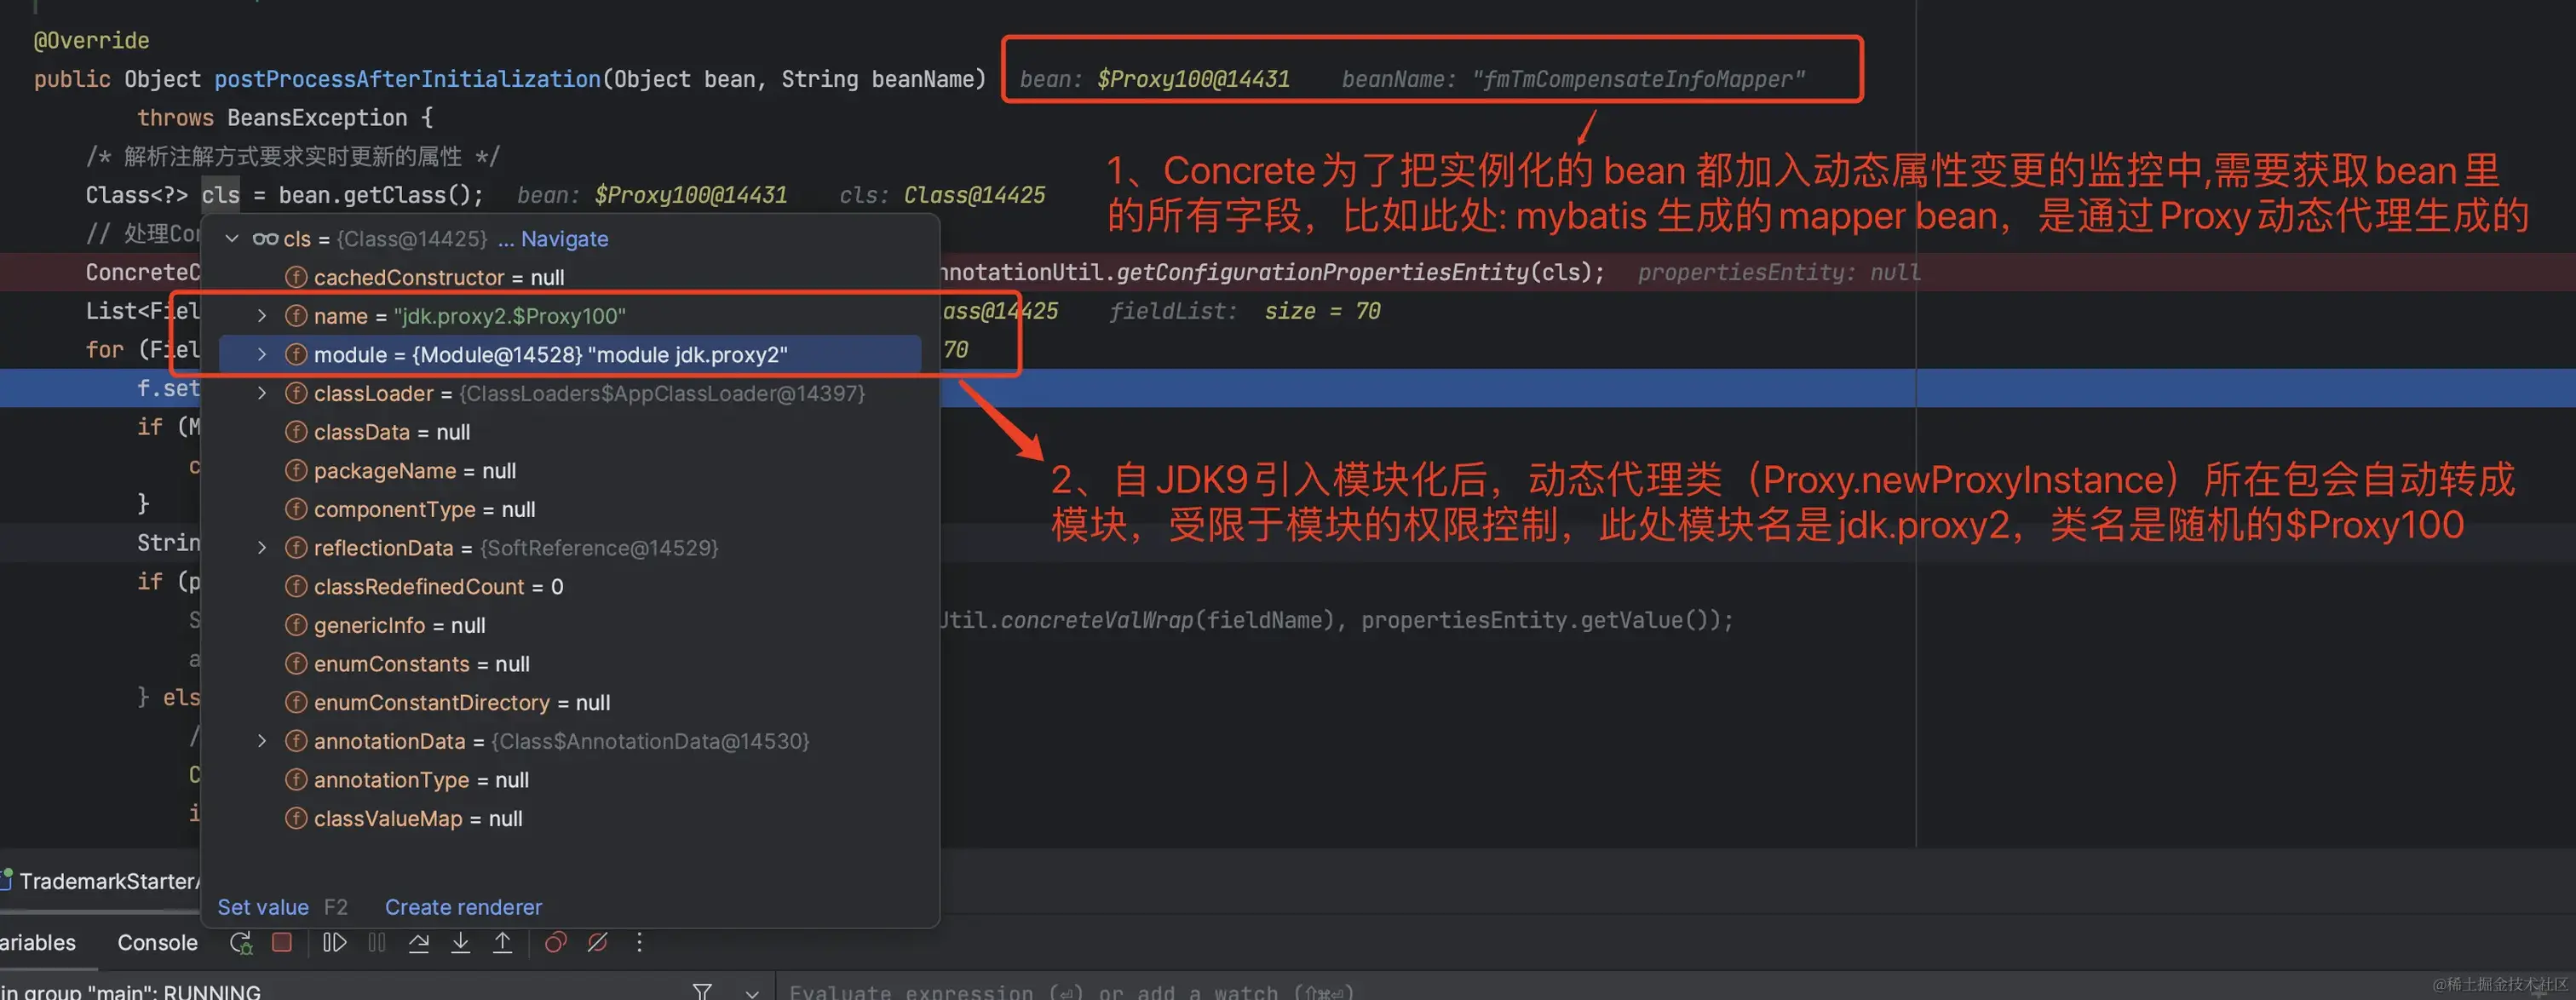Resume program execution
This screenshot has height=1000, width=2576.
click(335, 942)
